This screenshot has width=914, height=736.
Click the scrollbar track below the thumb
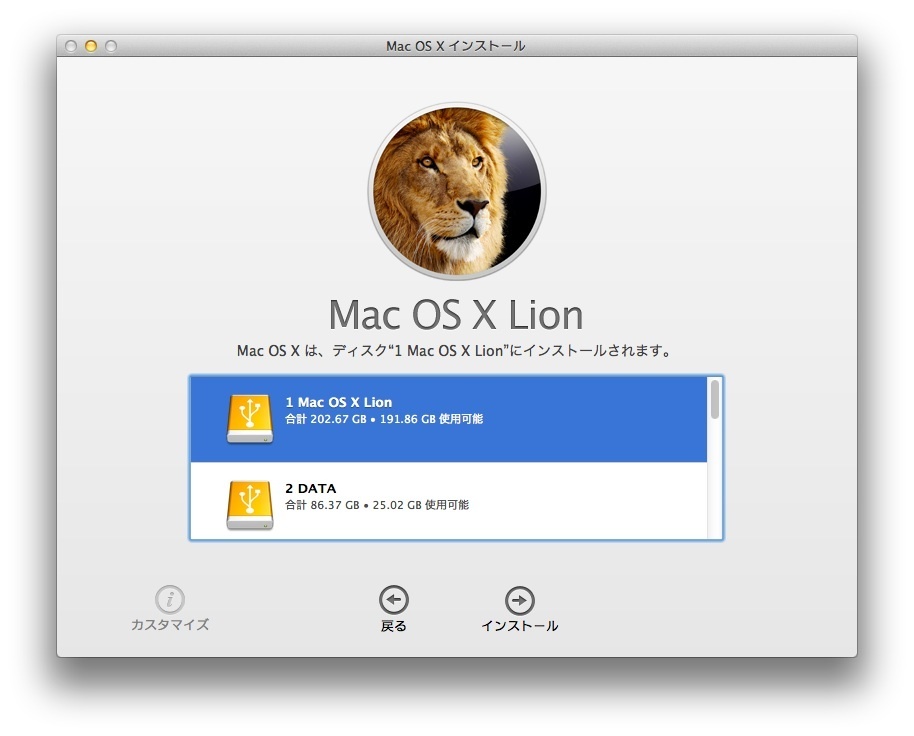[x=714, y=480]
